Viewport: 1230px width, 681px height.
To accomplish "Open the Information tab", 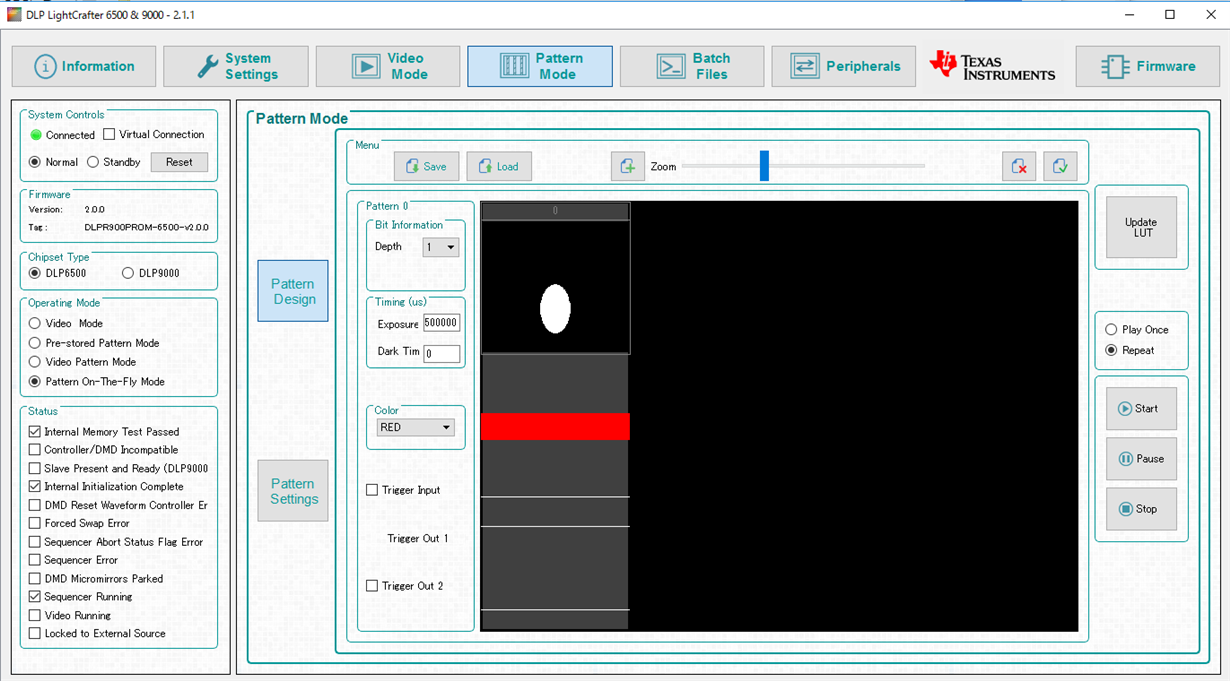I will point(84,66).
